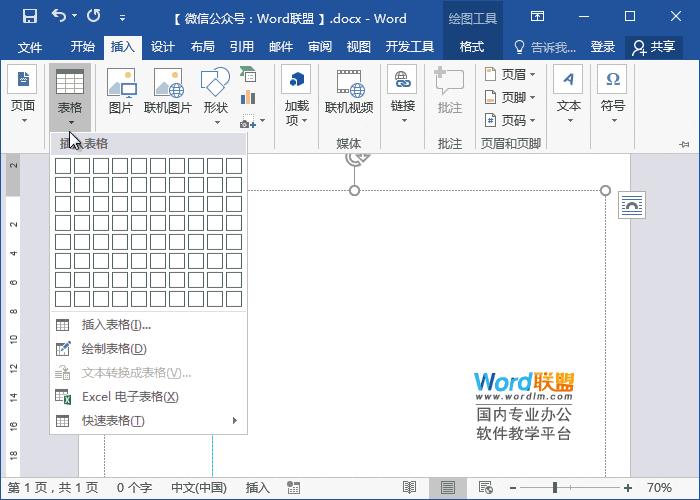
Task: Open the 加载项 add-ins dropdown
Action: point(296,96)
